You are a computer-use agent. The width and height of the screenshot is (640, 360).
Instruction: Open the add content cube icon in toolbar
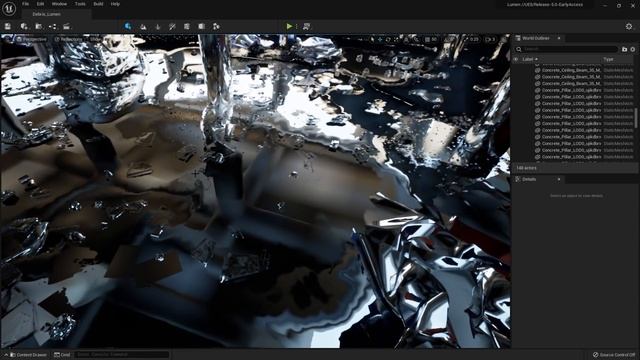tap(24, 27)
